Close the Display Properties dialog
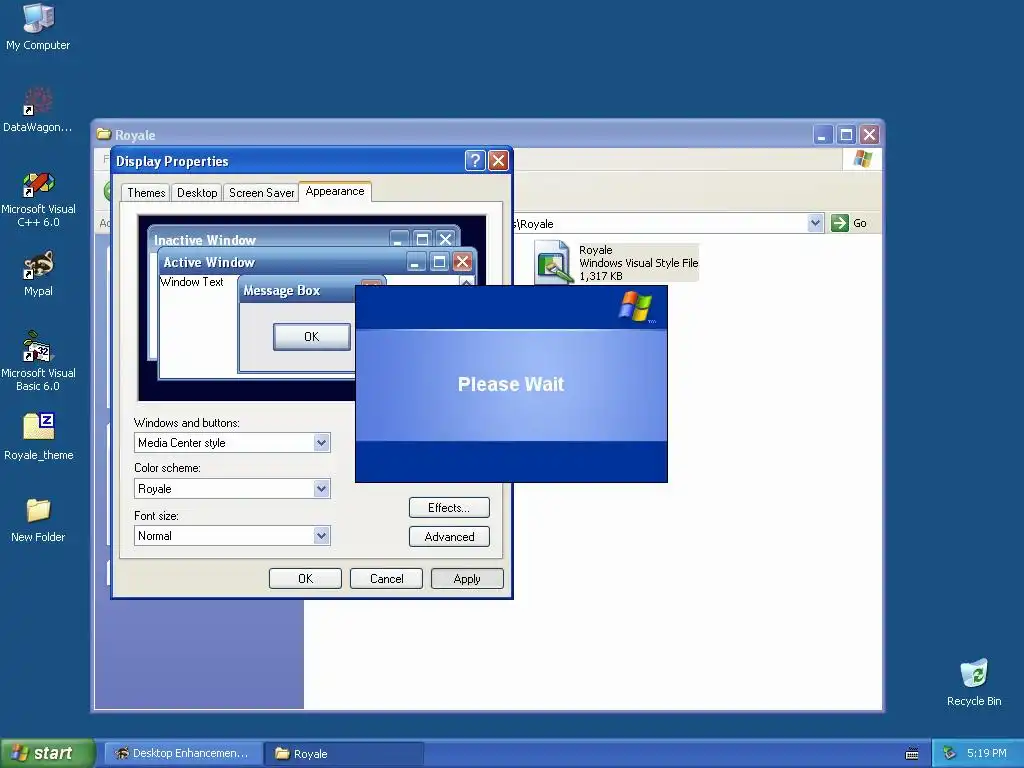Image resolution: width=1024 pixels, height=768 pixels. pyautogui.click(x=498, y=161)
